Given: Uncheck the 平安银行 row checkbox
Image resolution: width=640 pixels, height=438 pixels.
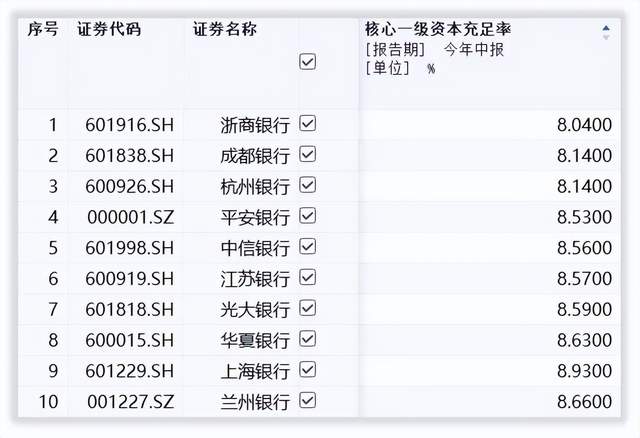Looking at the screenshot, I should (307, 216).
